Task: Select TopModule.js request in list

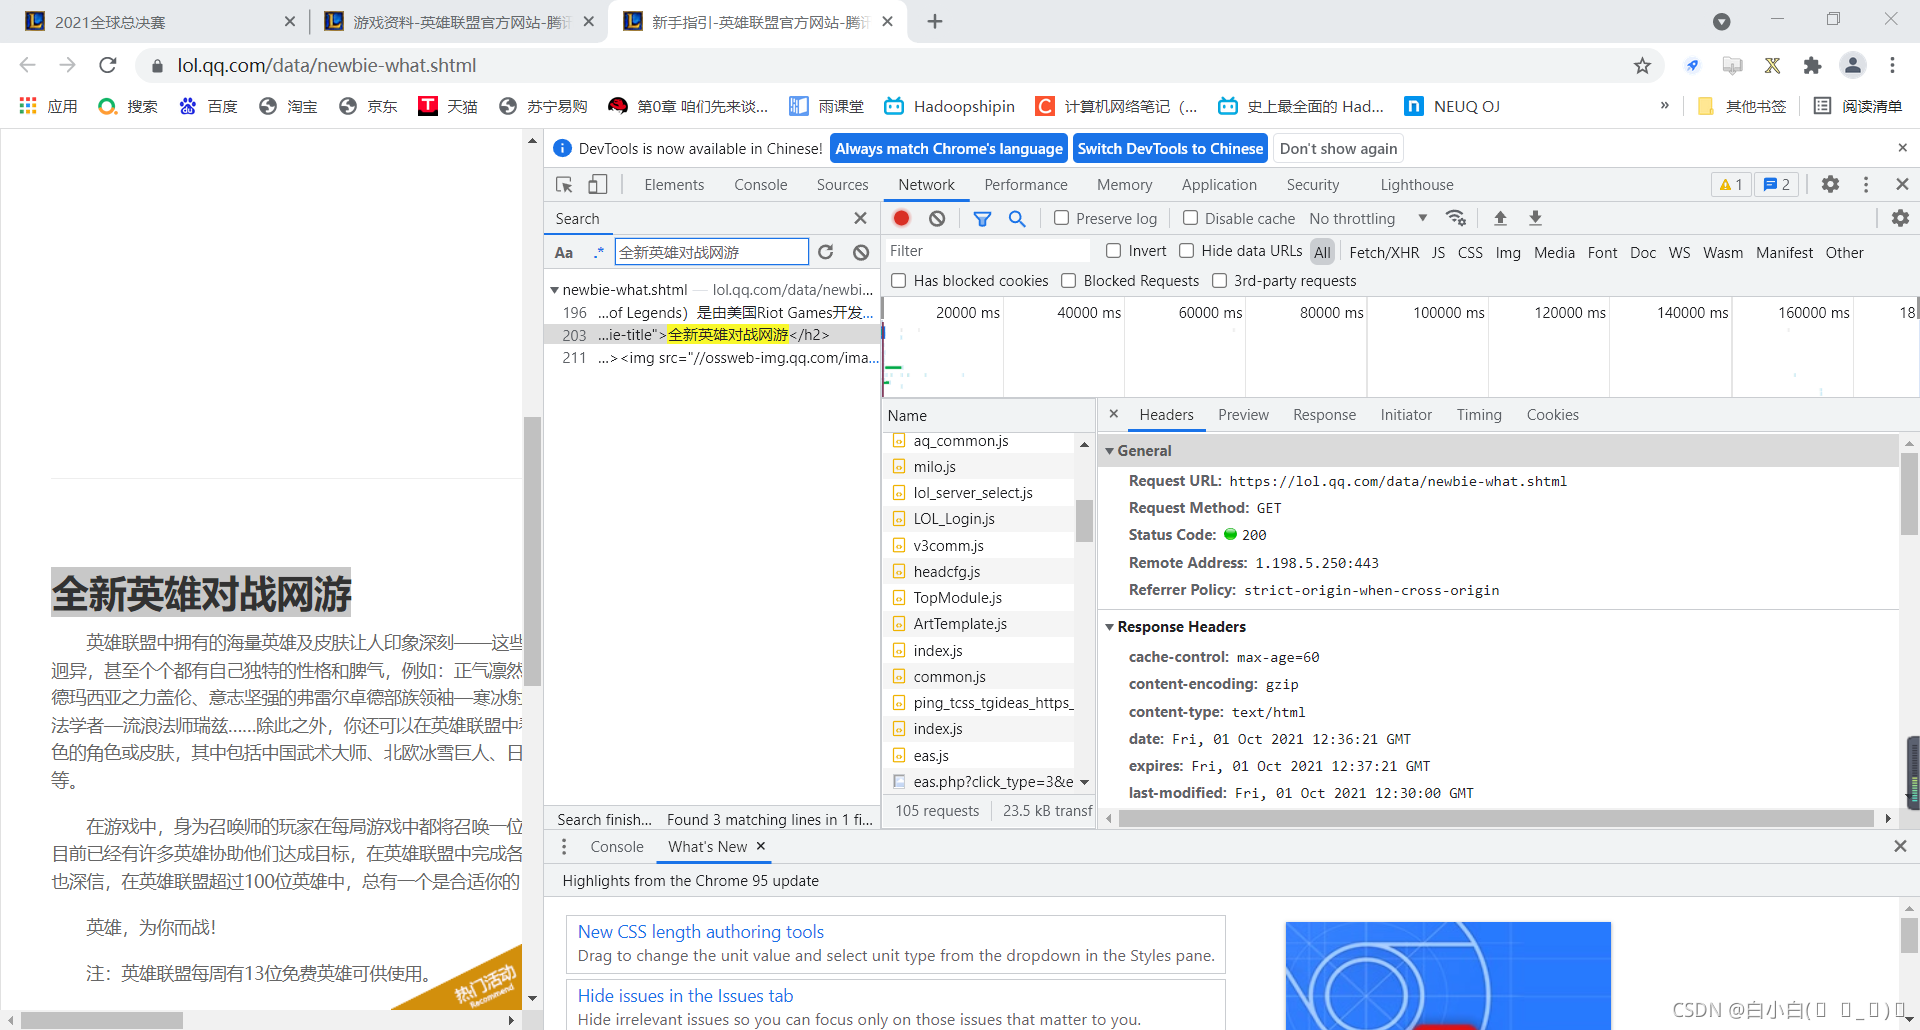Action: [x=957, y=598]
